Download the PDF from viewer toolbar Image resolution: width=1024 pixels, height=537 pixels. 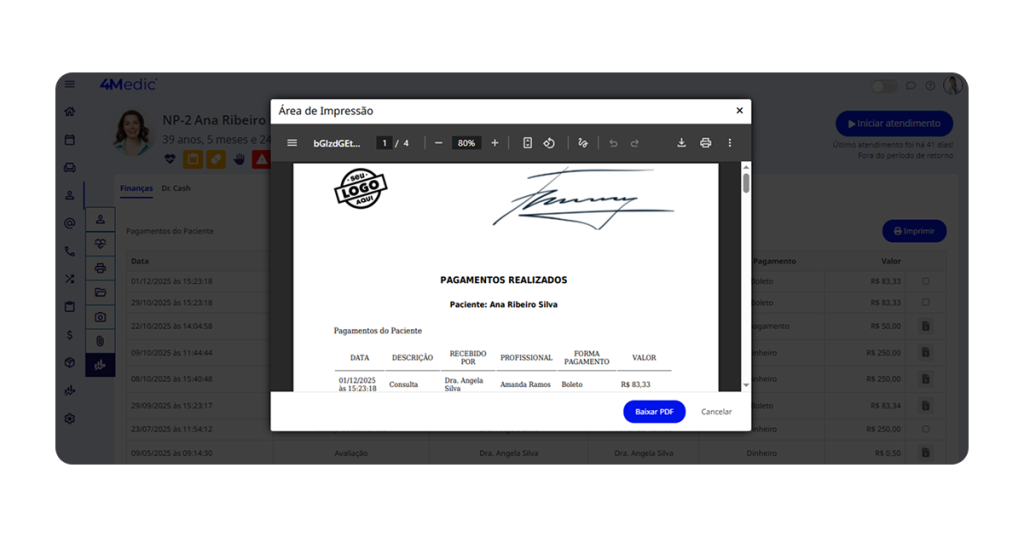[681, 143]
